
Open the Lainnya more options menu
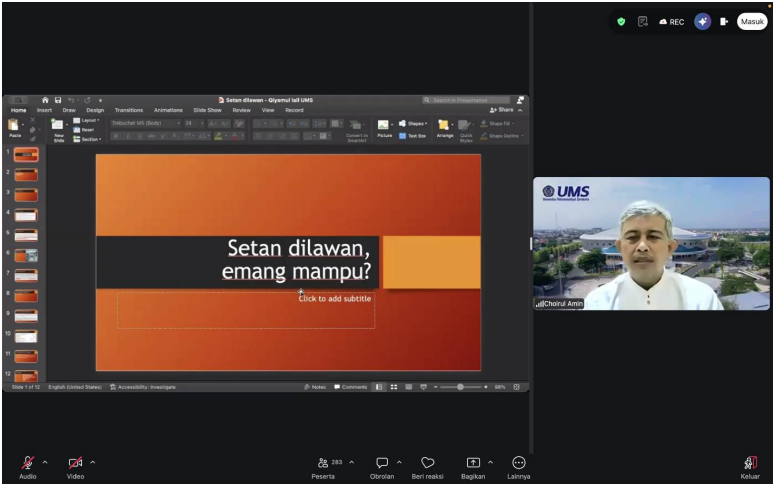click(x=519, y=463)
